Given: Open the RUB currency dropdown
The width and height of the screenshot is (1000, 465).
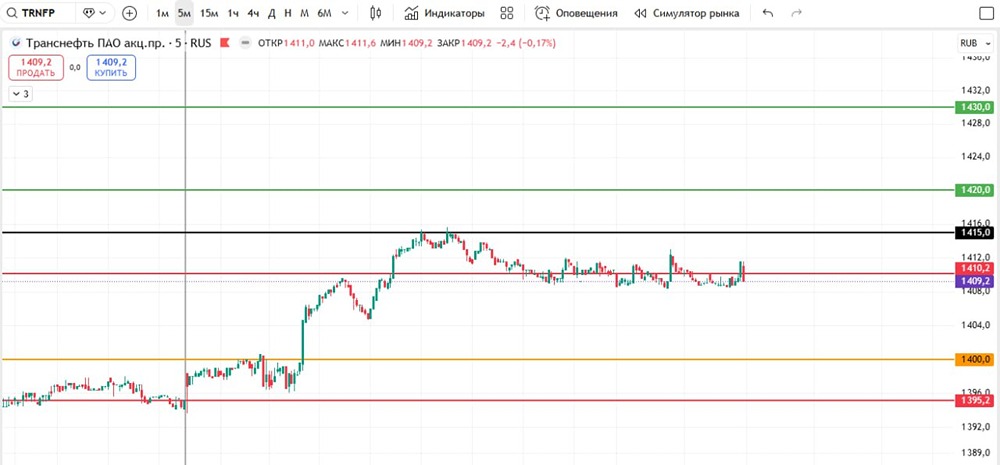Looking at the screenshot, I should point(976,43).
